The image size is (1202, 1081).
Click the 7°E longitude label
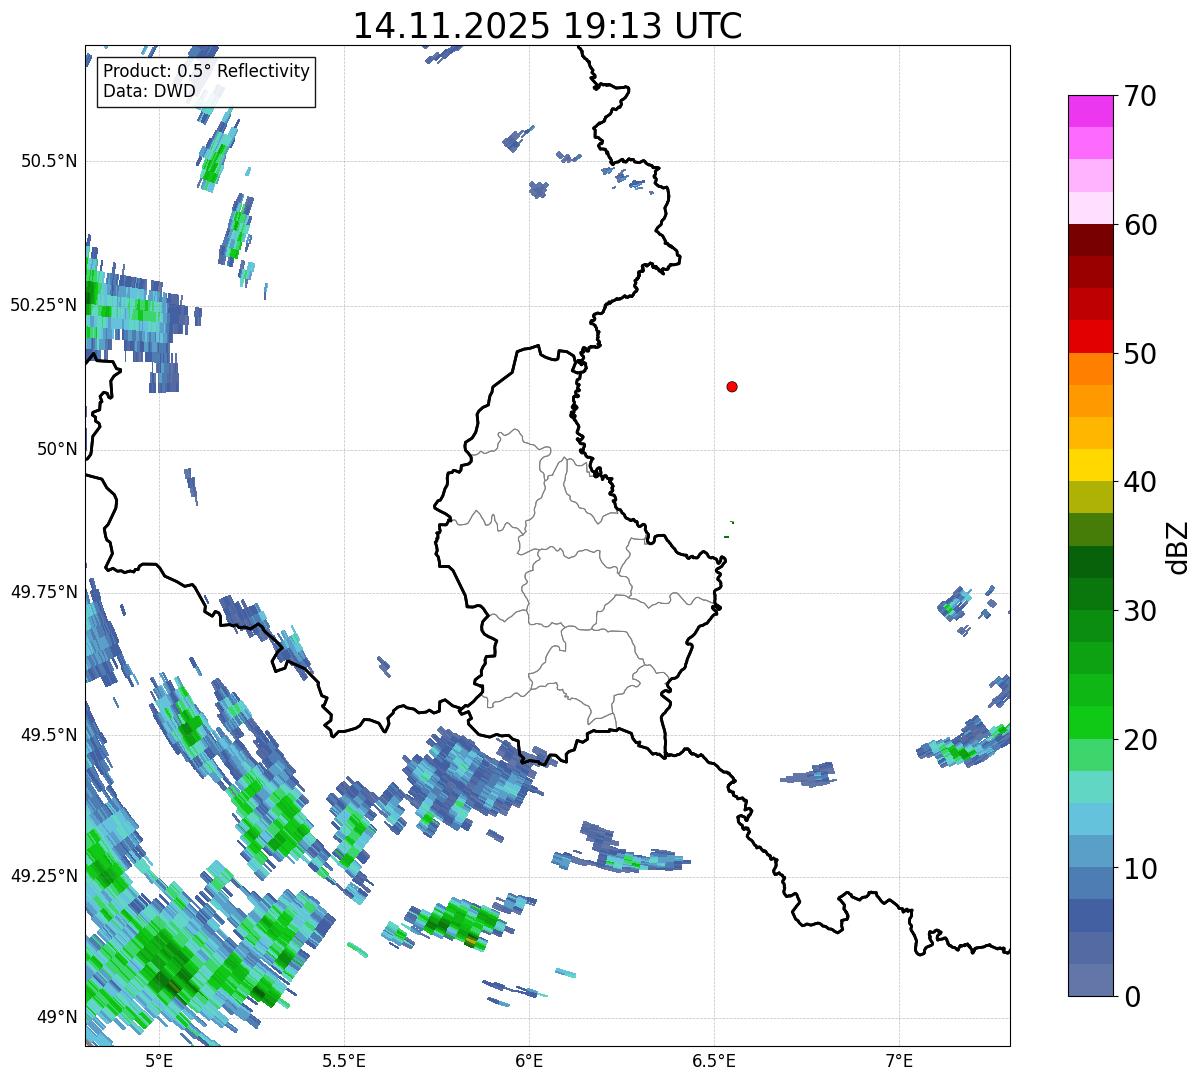point(900,1060)
